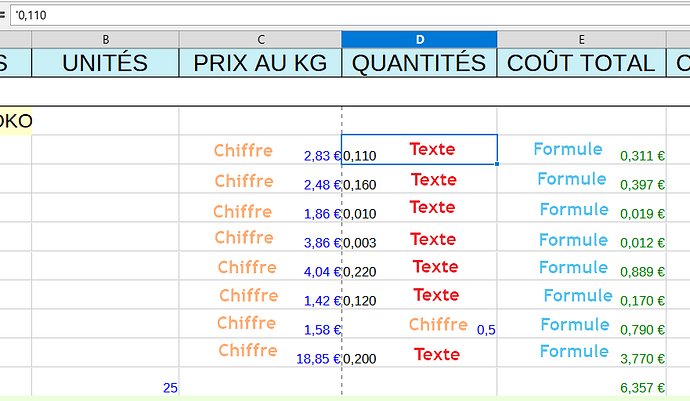
Task: Select column B header
Action: pyautogui.click(x=105, y=39)
